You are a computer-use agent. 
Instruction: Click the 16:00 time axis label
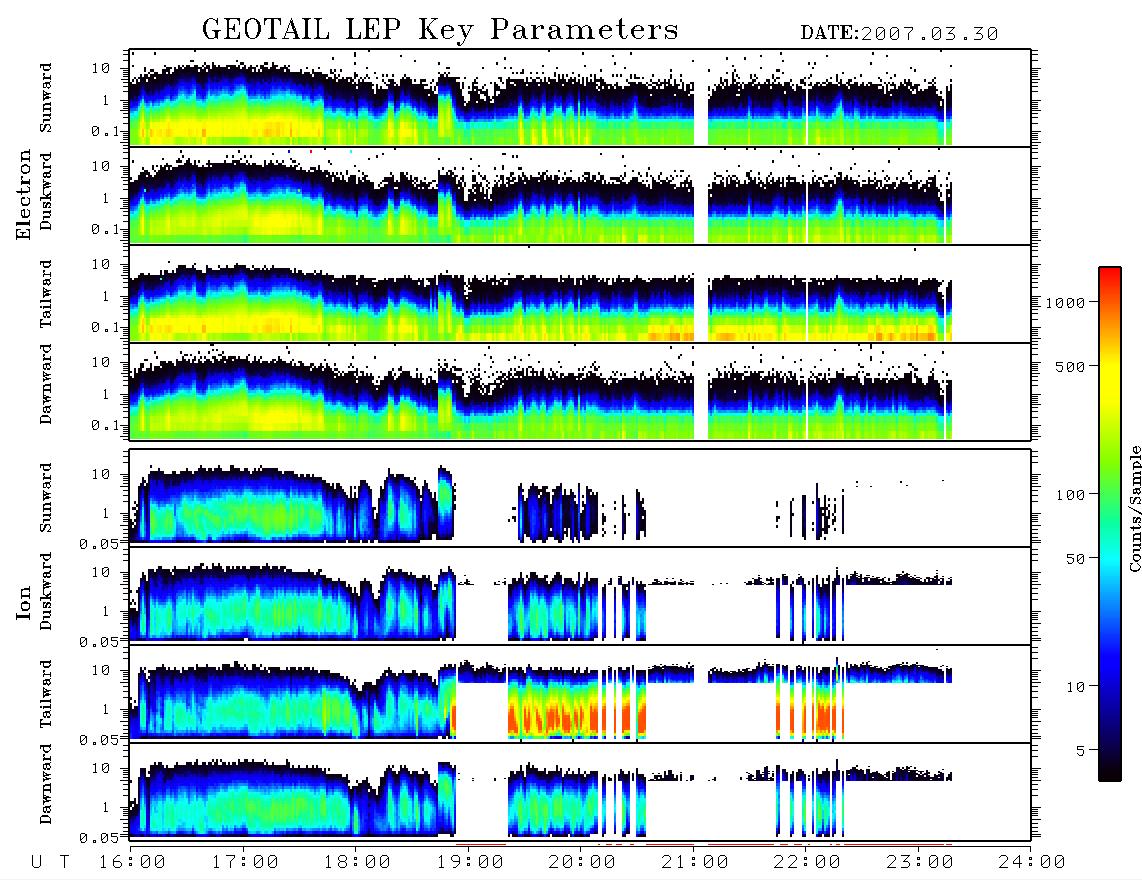click(x=132, y=863)
